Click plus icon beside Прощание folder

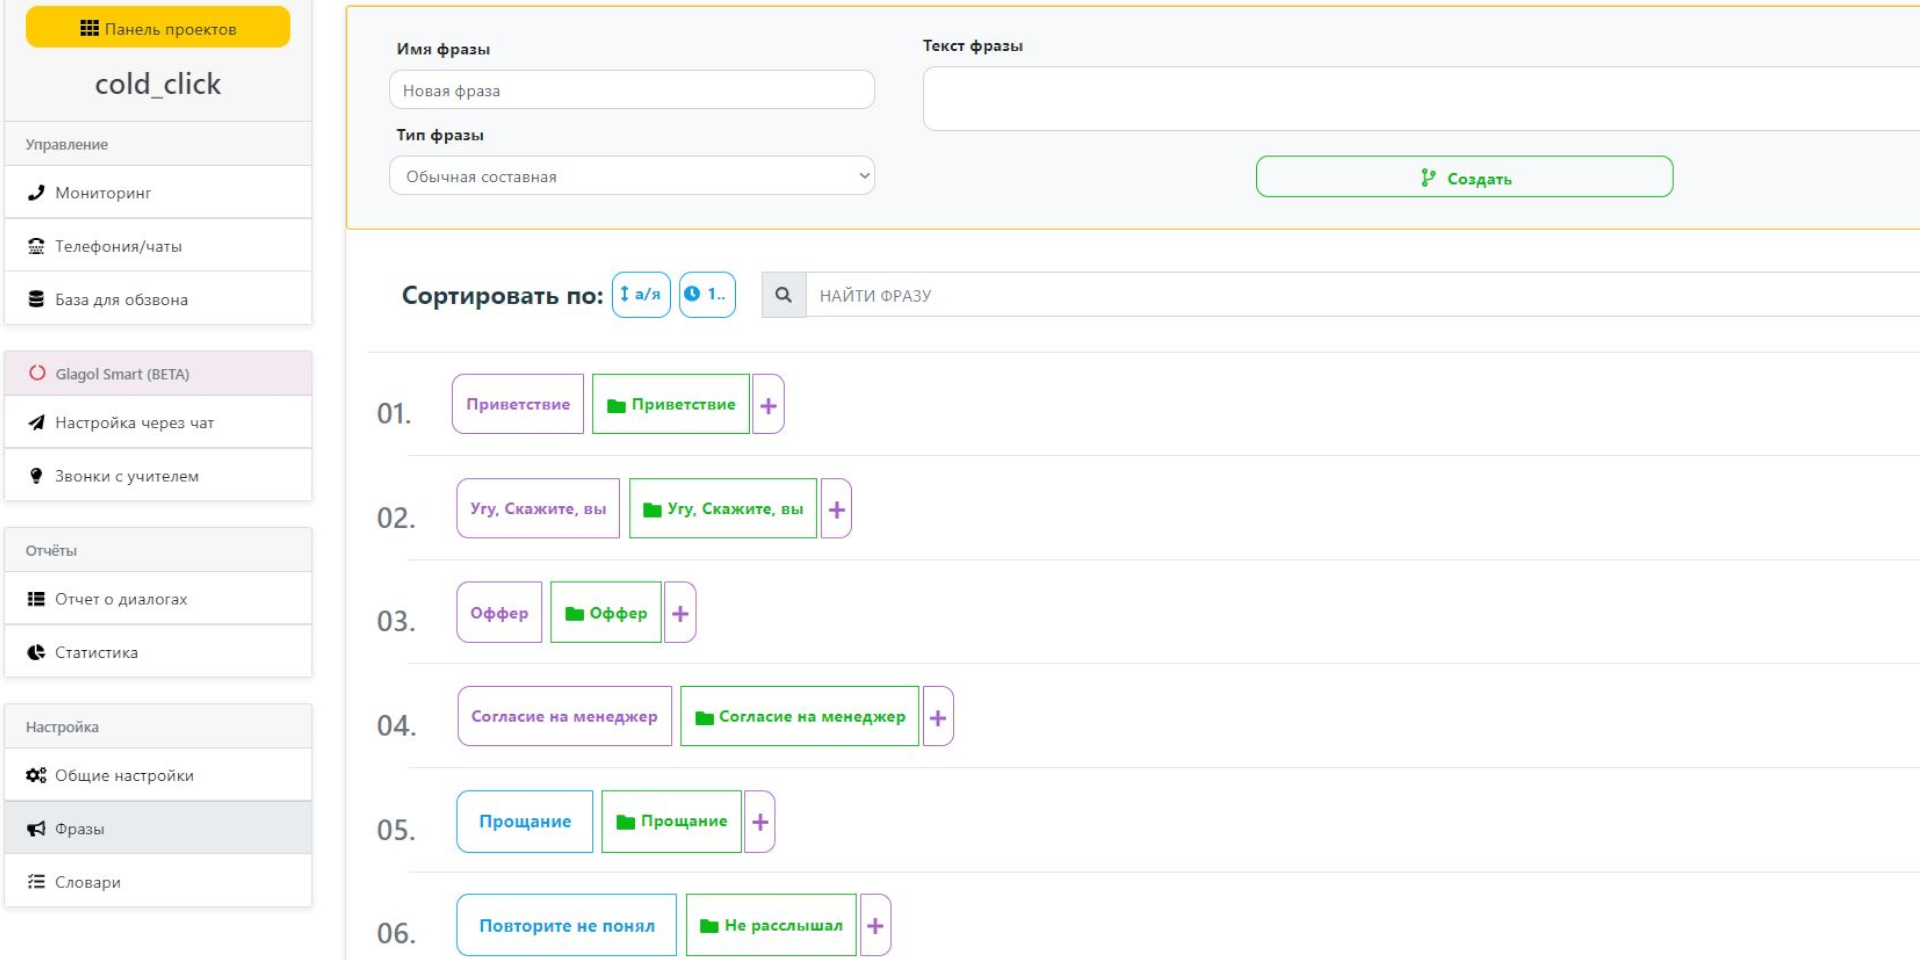click(760, 821)
